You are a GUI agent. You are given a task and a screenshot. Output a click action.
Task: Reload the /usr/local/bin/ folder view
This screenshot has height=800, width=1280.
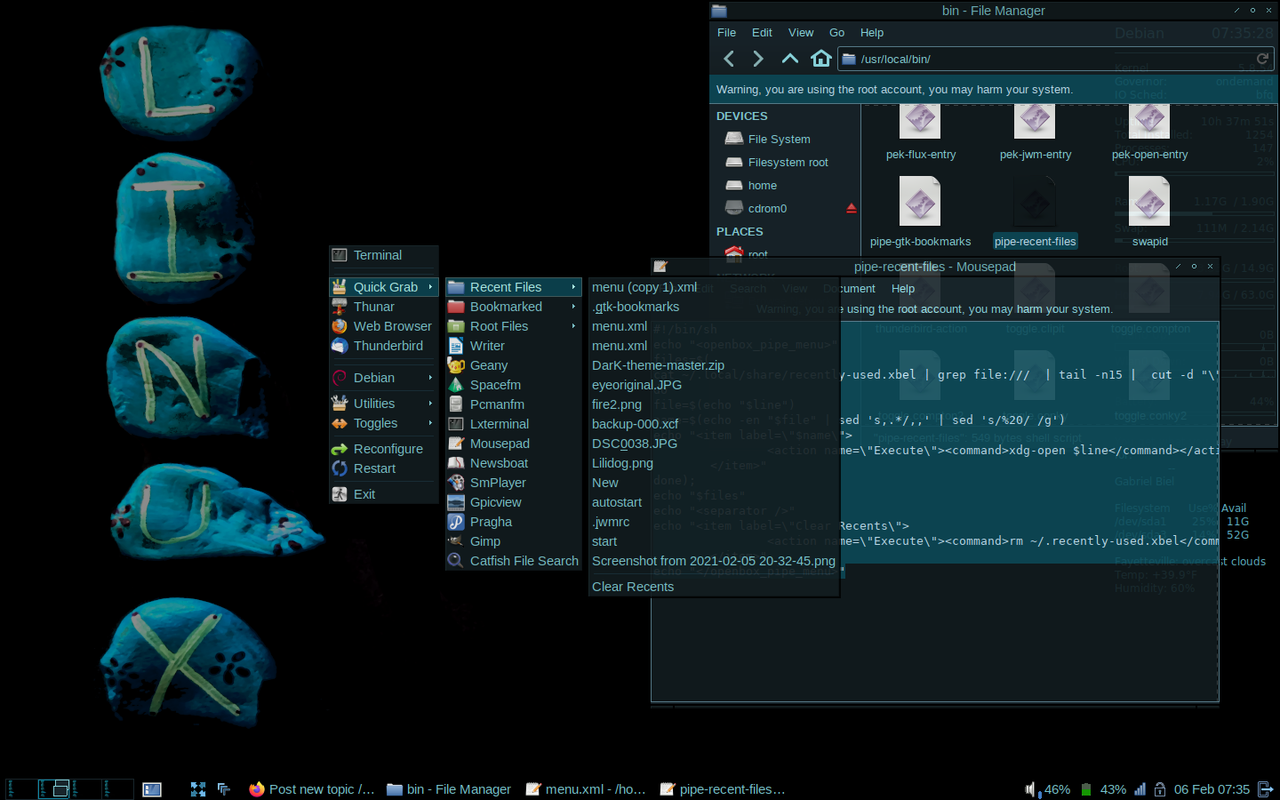click(x=1262, y=59)
